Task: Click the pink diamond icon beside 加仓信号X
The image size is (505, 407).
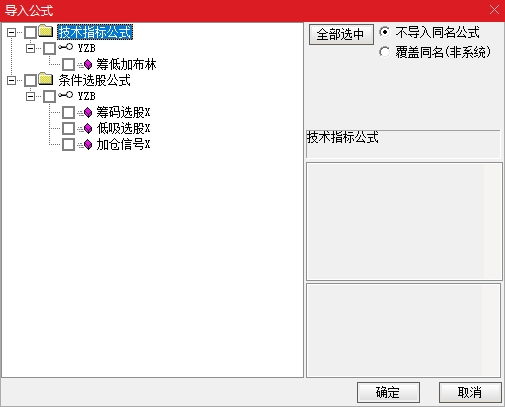Action: [x=88, y=144]
